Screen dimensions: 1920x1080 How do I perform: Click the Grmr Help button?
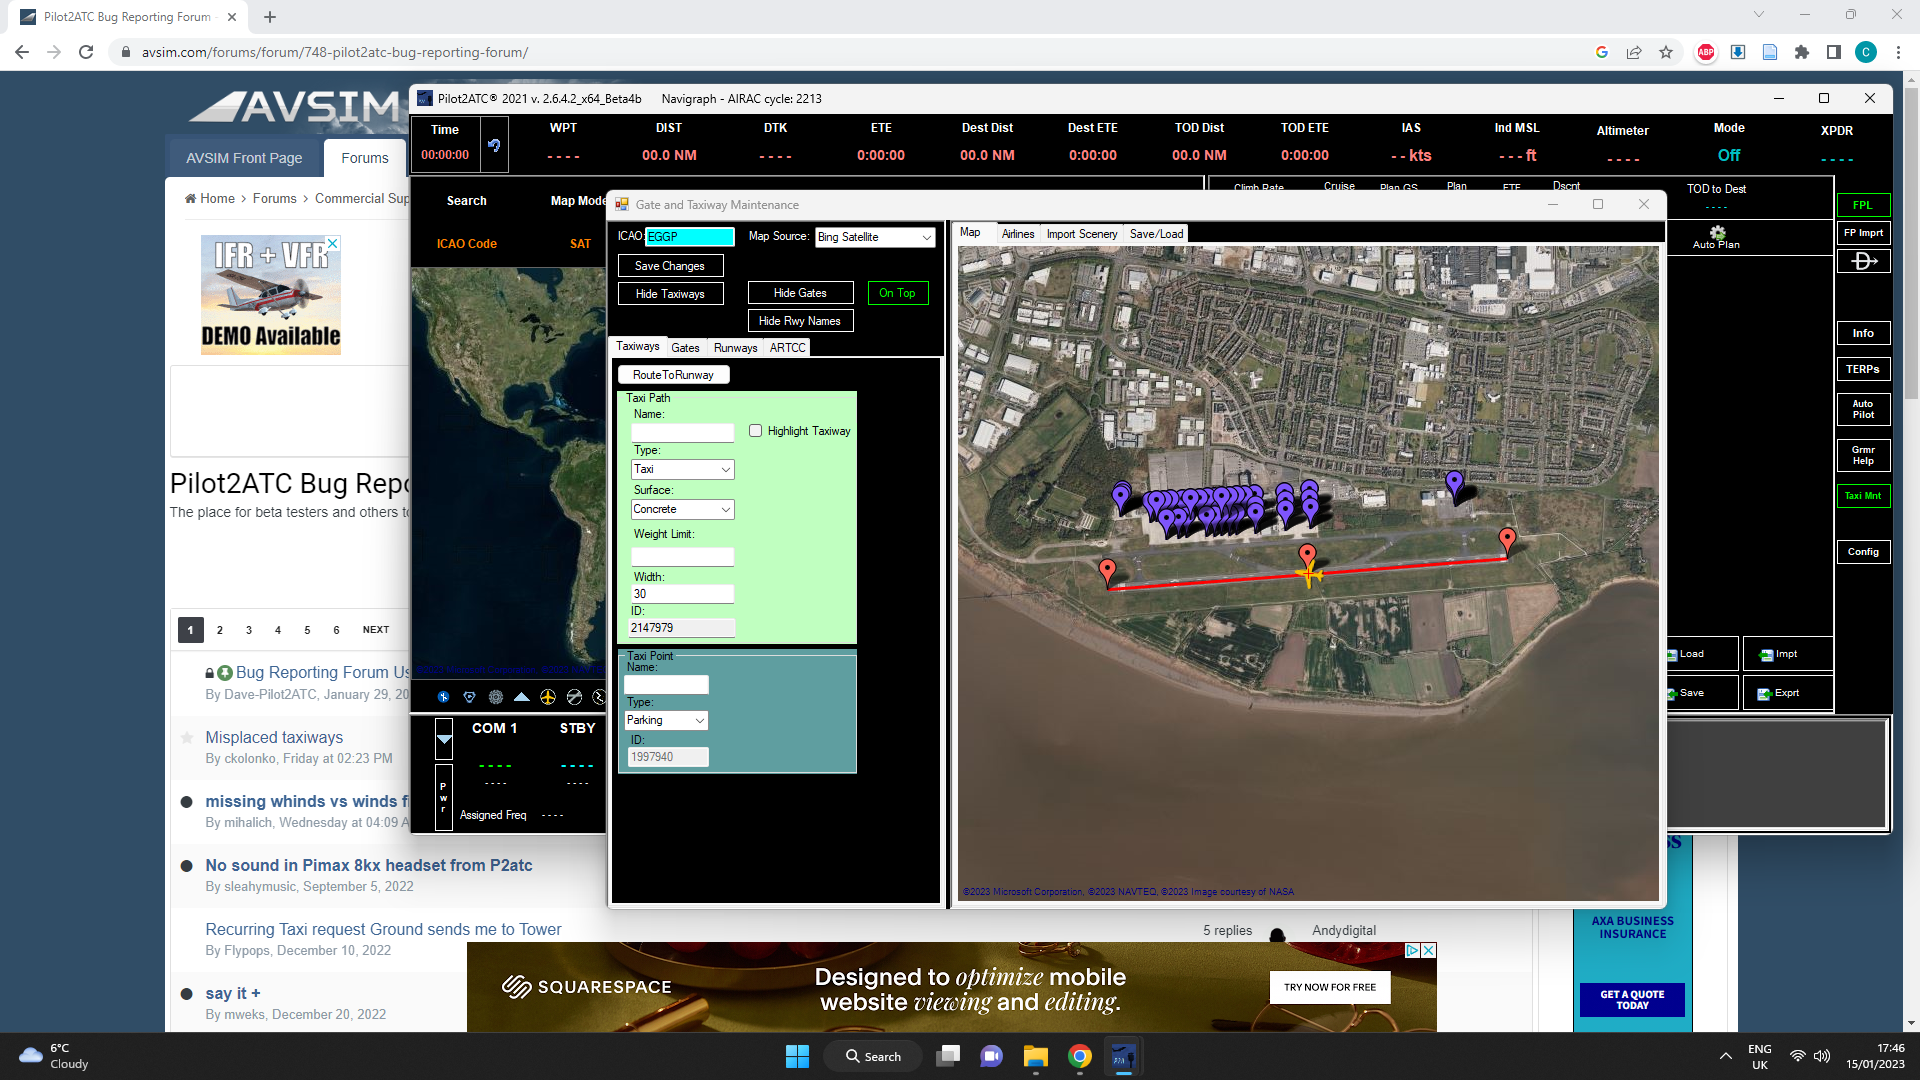pos(1863,456)
